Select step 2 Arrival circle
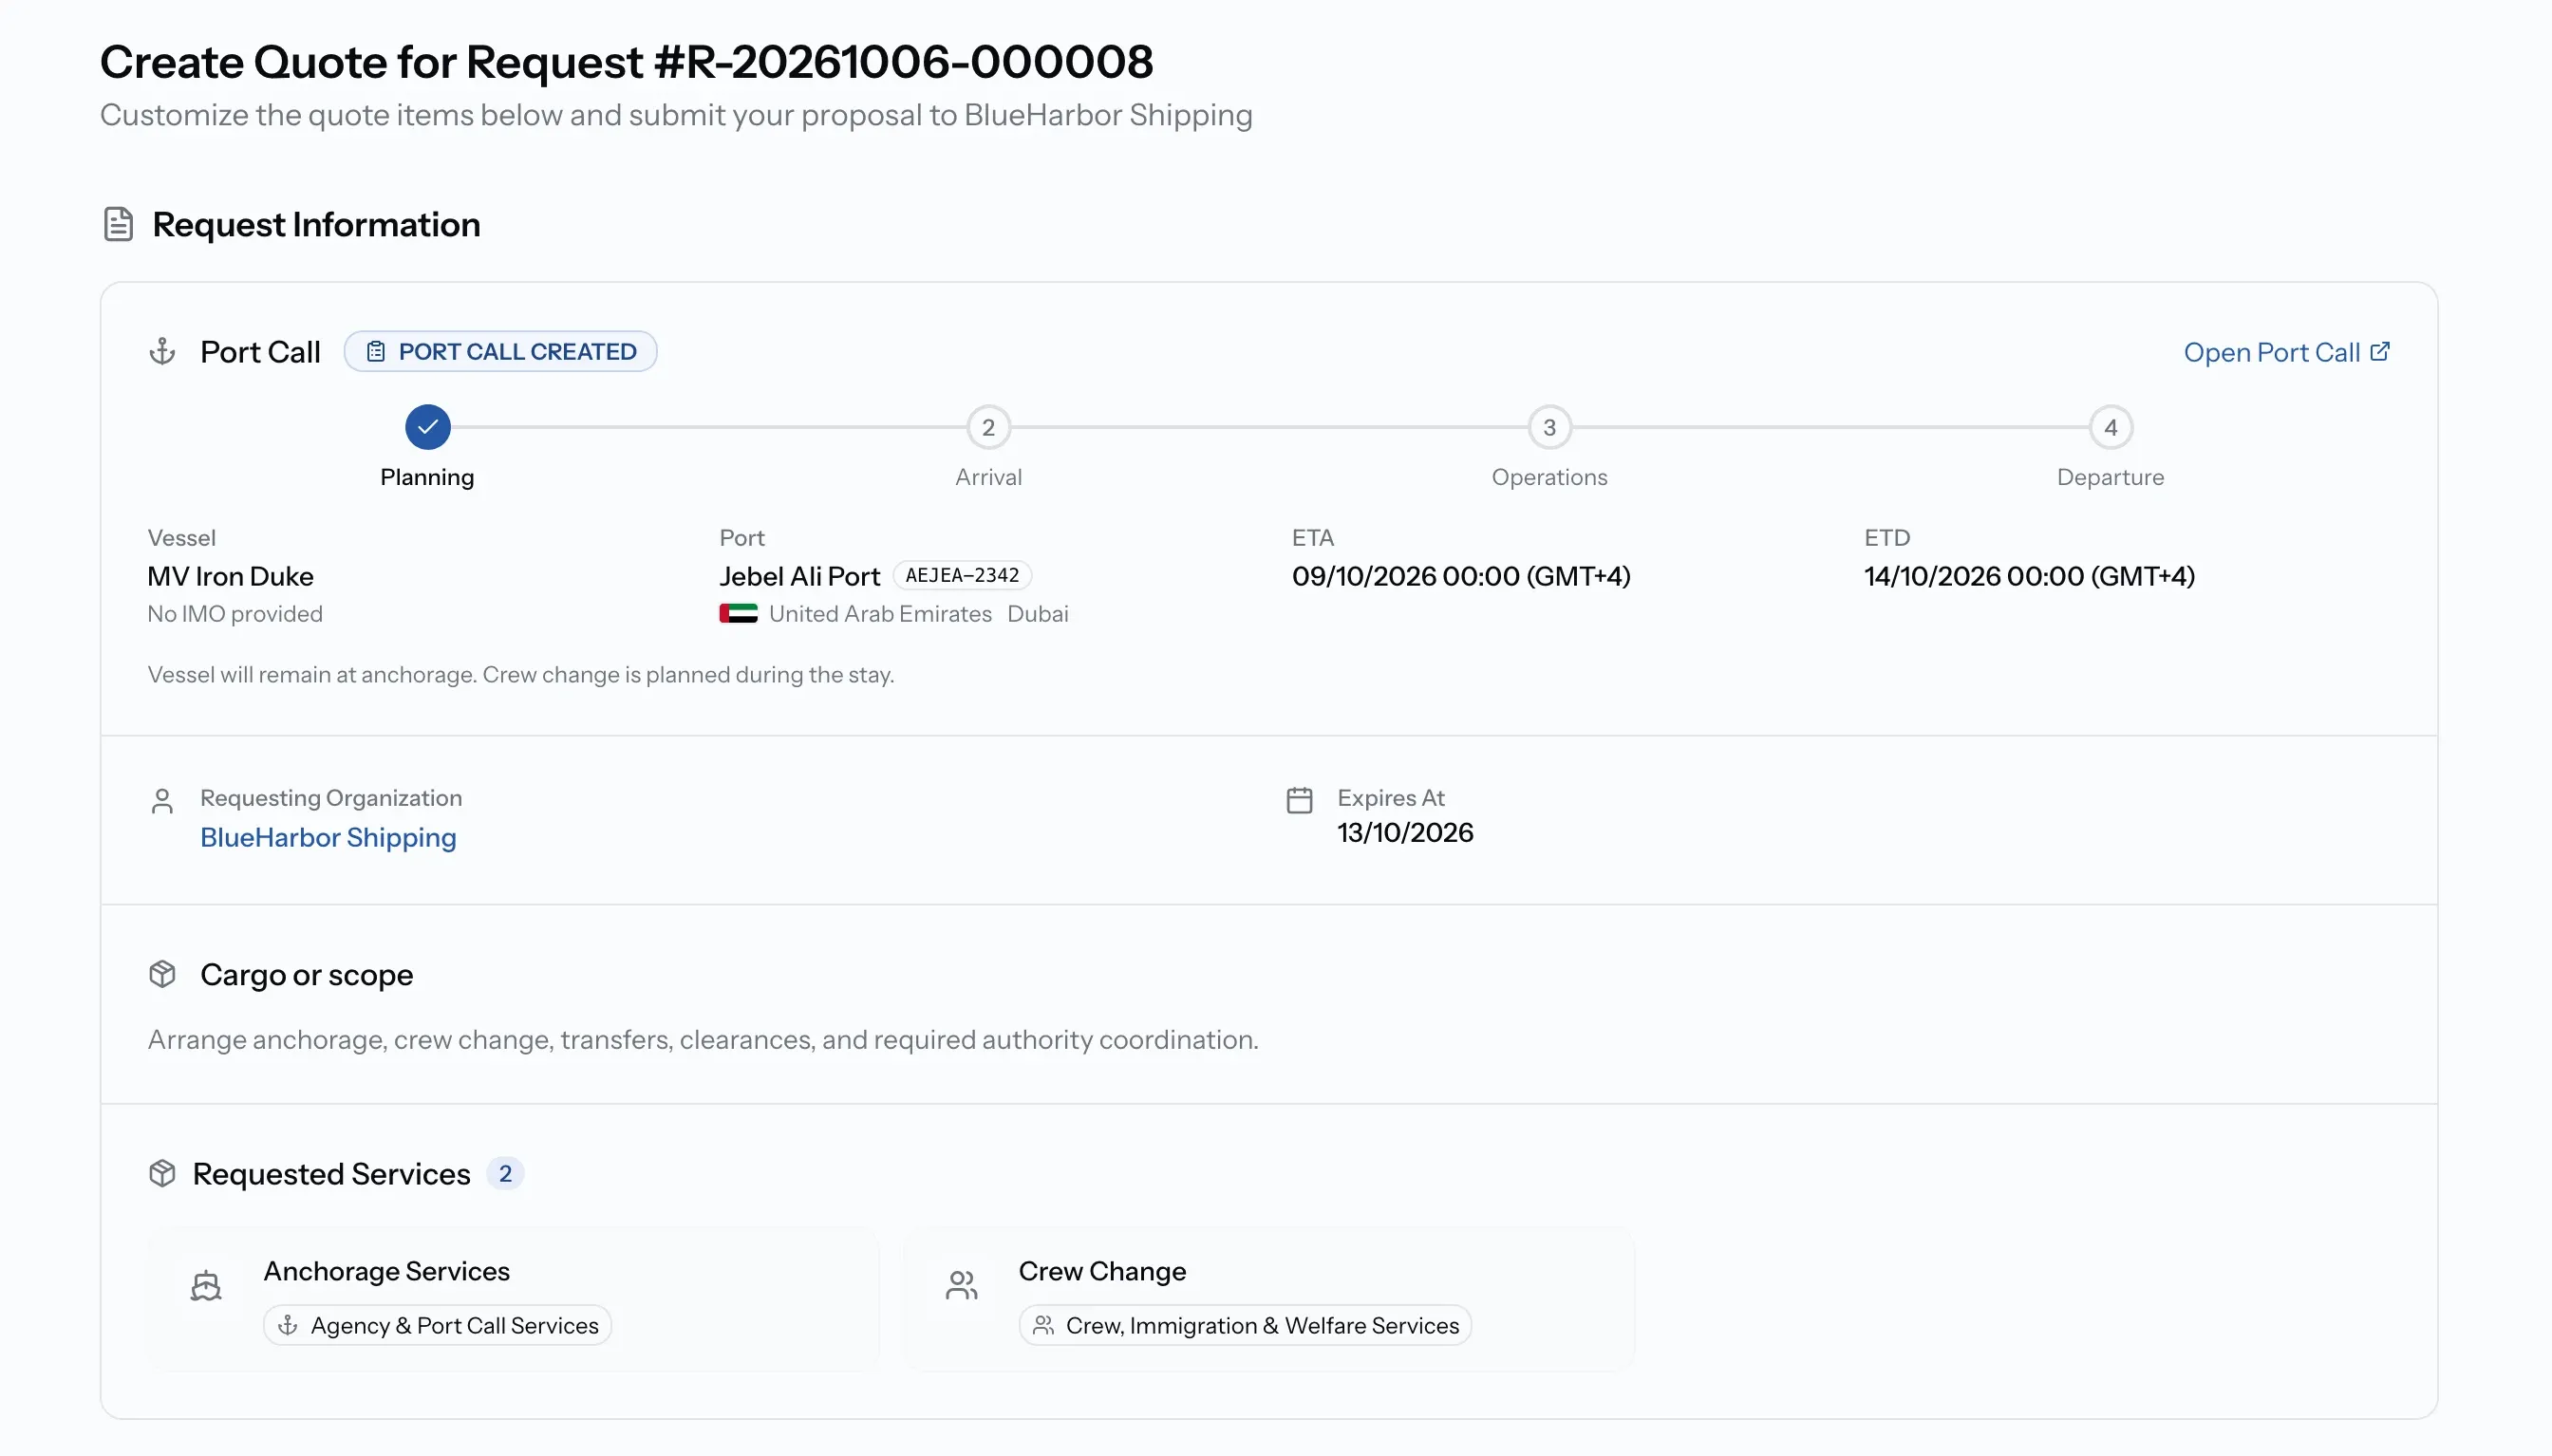 [988, 427]
